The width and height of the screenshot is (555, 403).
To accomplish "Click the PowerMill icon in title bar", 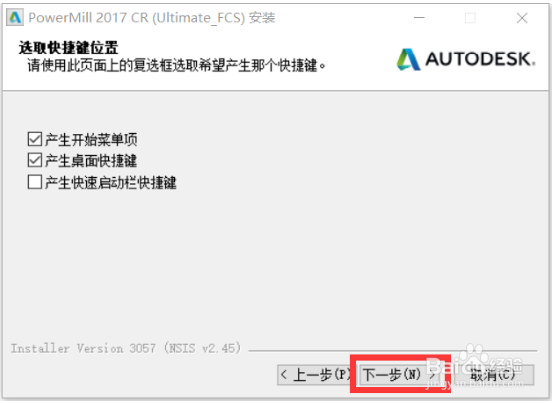I will (x=15, y=17).
